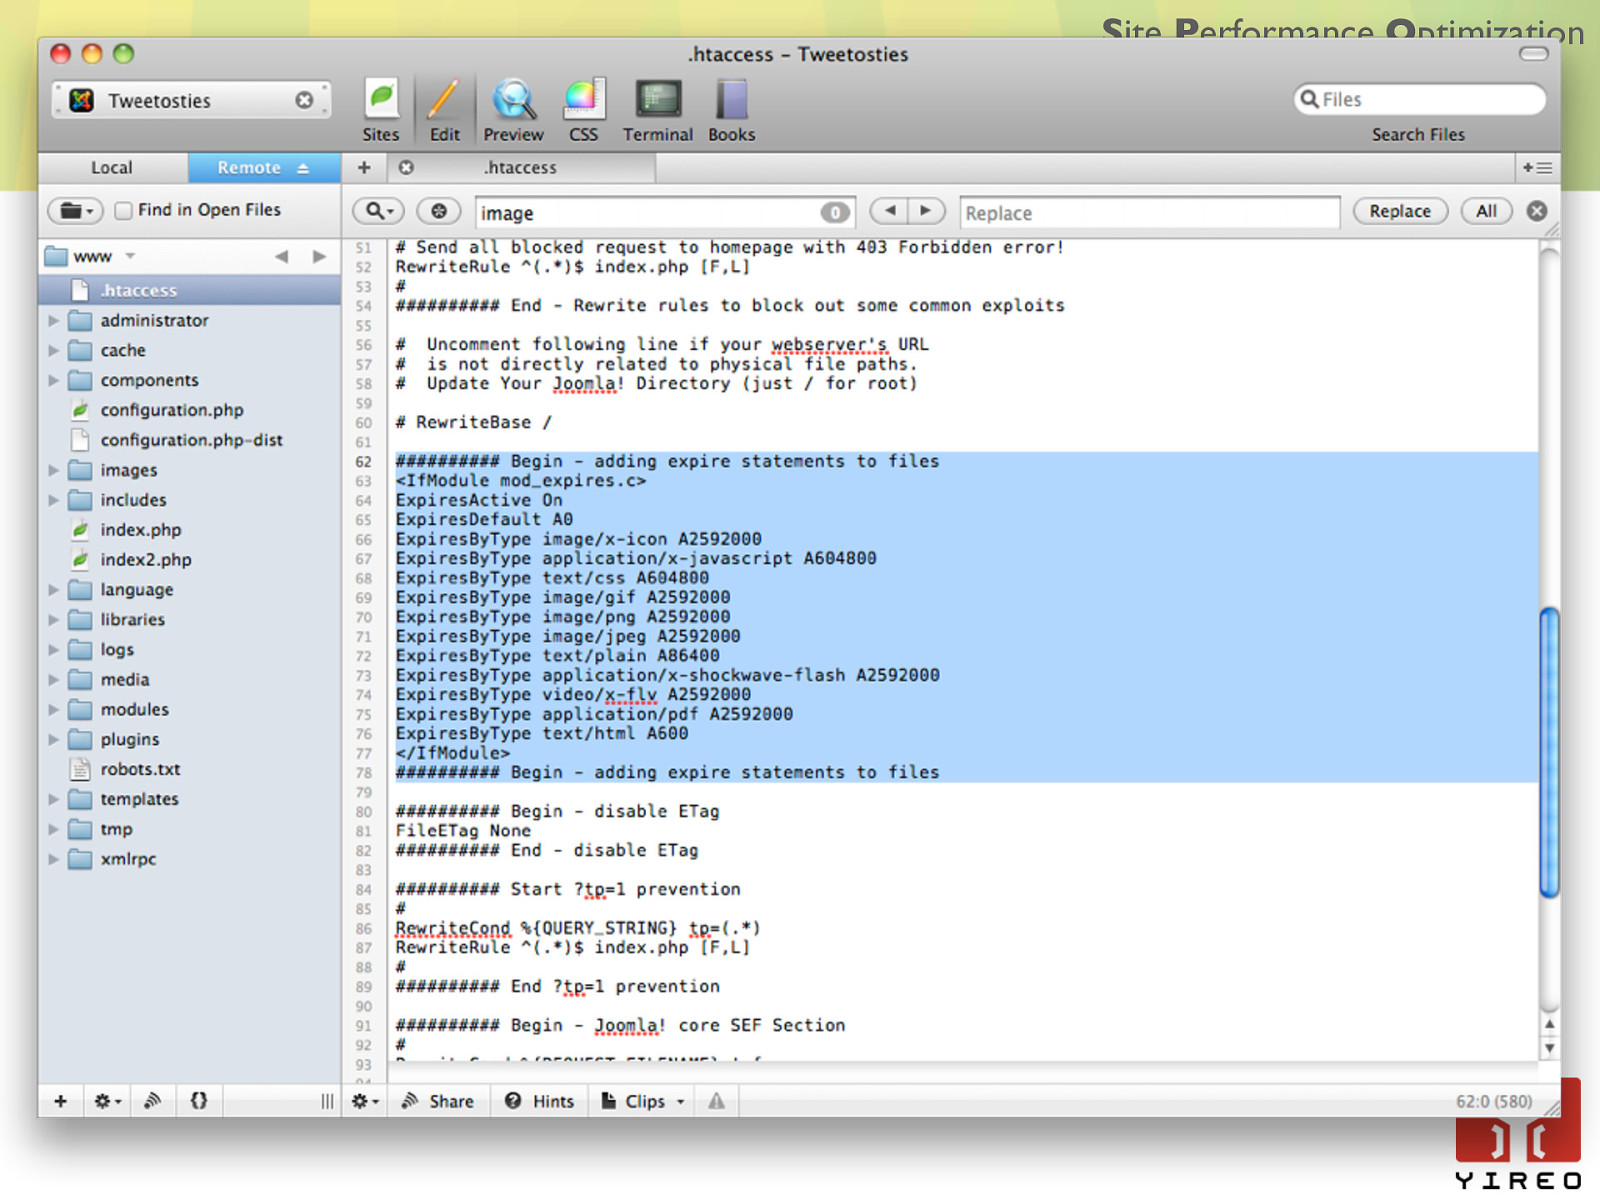Expand the components folder
This screenshot has height=1200, width=1600.
point(54,381)
